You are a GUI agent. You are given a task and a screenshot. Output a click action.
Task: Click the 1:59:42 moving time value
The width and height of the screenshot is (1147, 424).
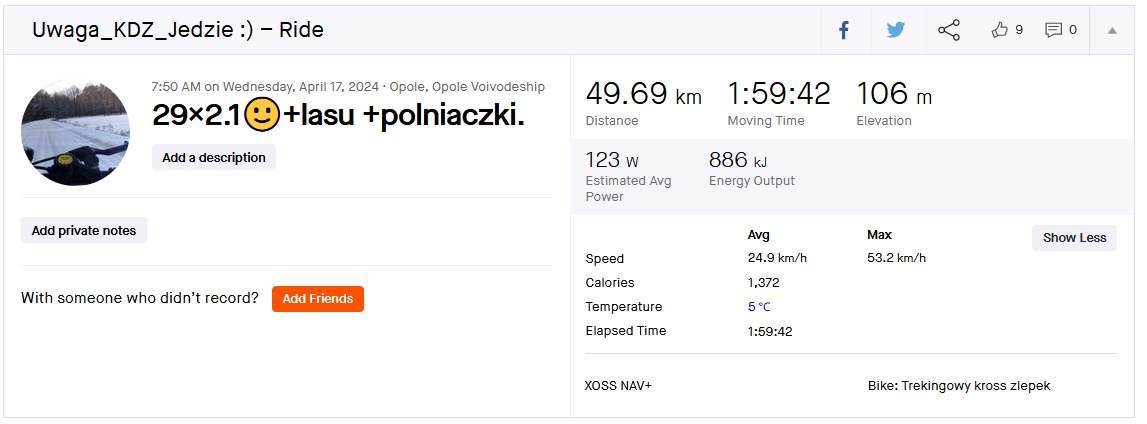pyautogui.click(x=778, y=94)
